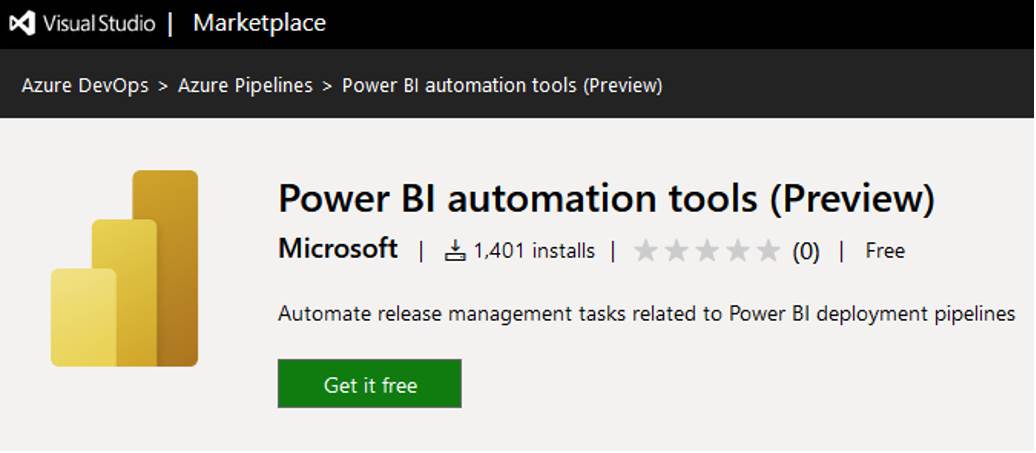Open the Visual Studio text link
This screenshot has height=453, width=1036.
99,24
